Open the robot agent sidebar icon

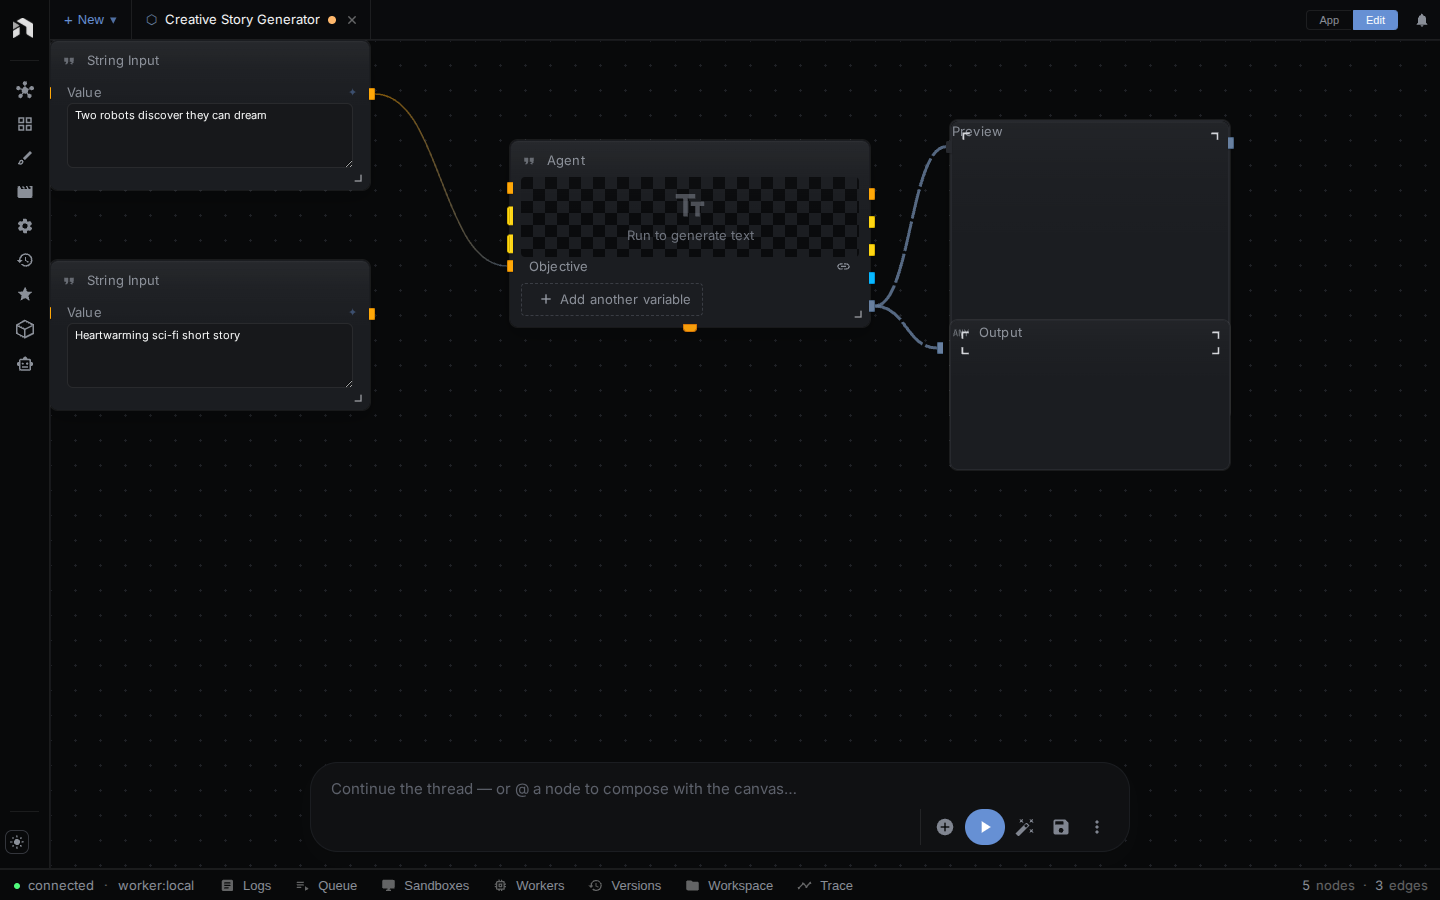coord(25,364)
